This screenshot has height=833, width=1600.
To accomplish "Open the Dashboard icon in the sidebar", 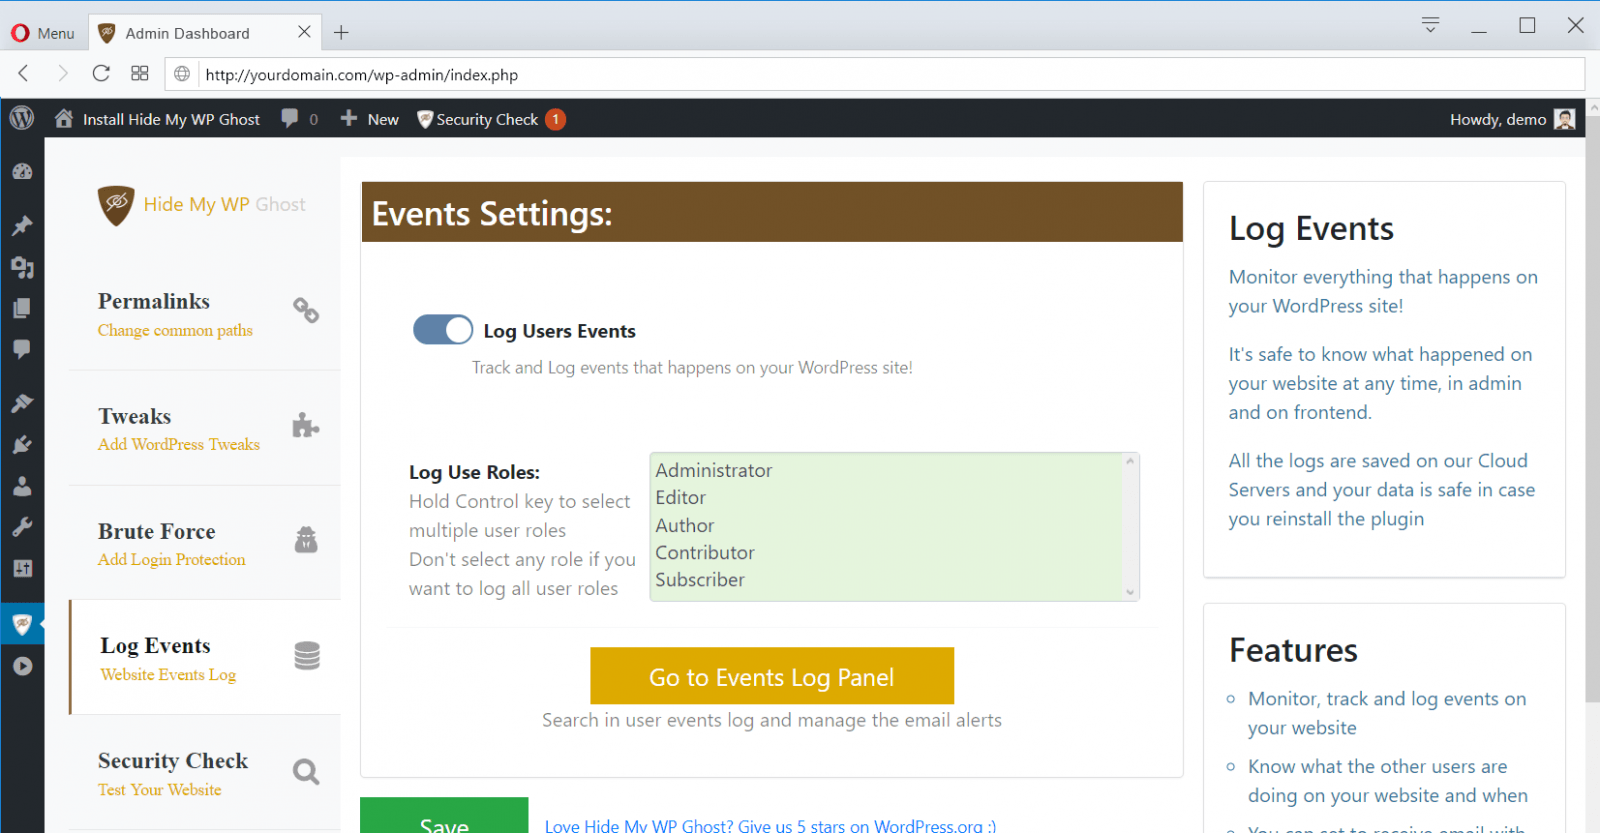I will click(x=22, y=172).
